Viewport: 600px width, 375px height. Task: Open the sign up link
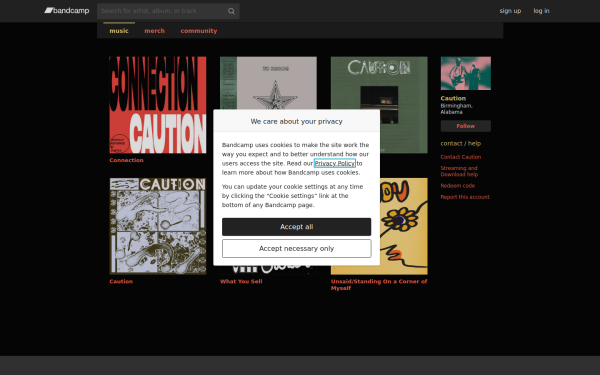[510, 11]
